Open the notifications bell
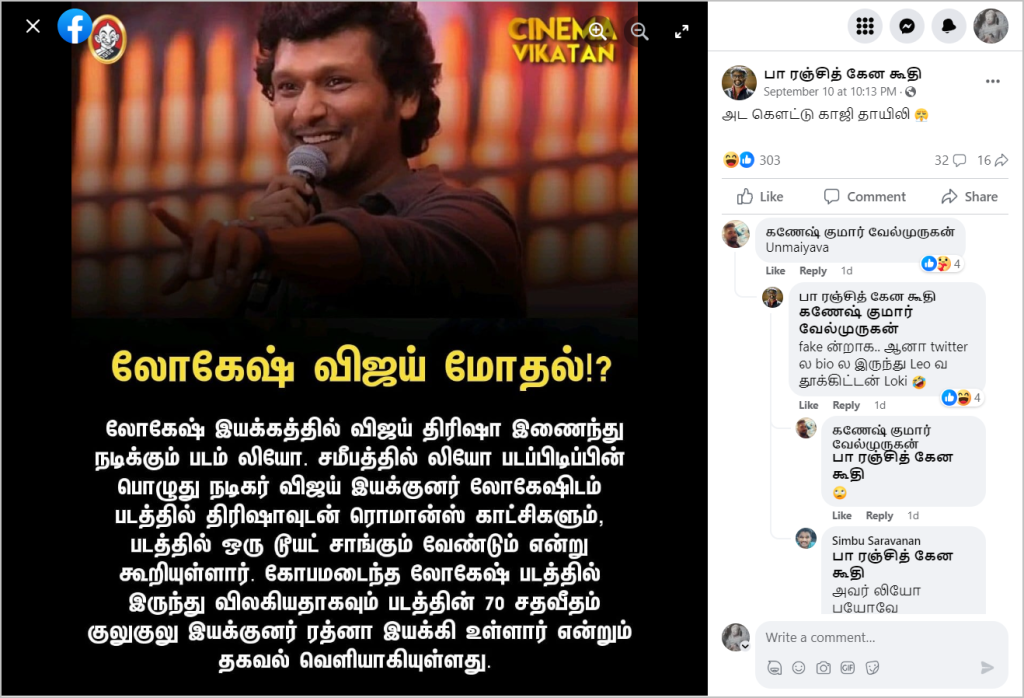The image size is (1024, 698). (948, 26)
